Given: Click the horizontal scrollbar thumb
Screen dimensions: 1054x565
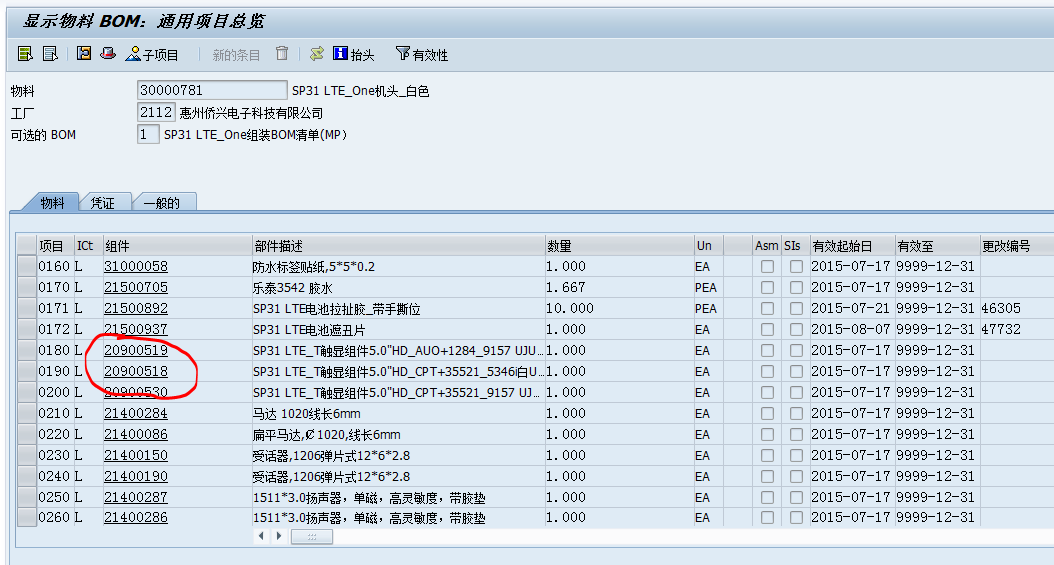Looking at the screenshot, I should (x=311, y=536).
